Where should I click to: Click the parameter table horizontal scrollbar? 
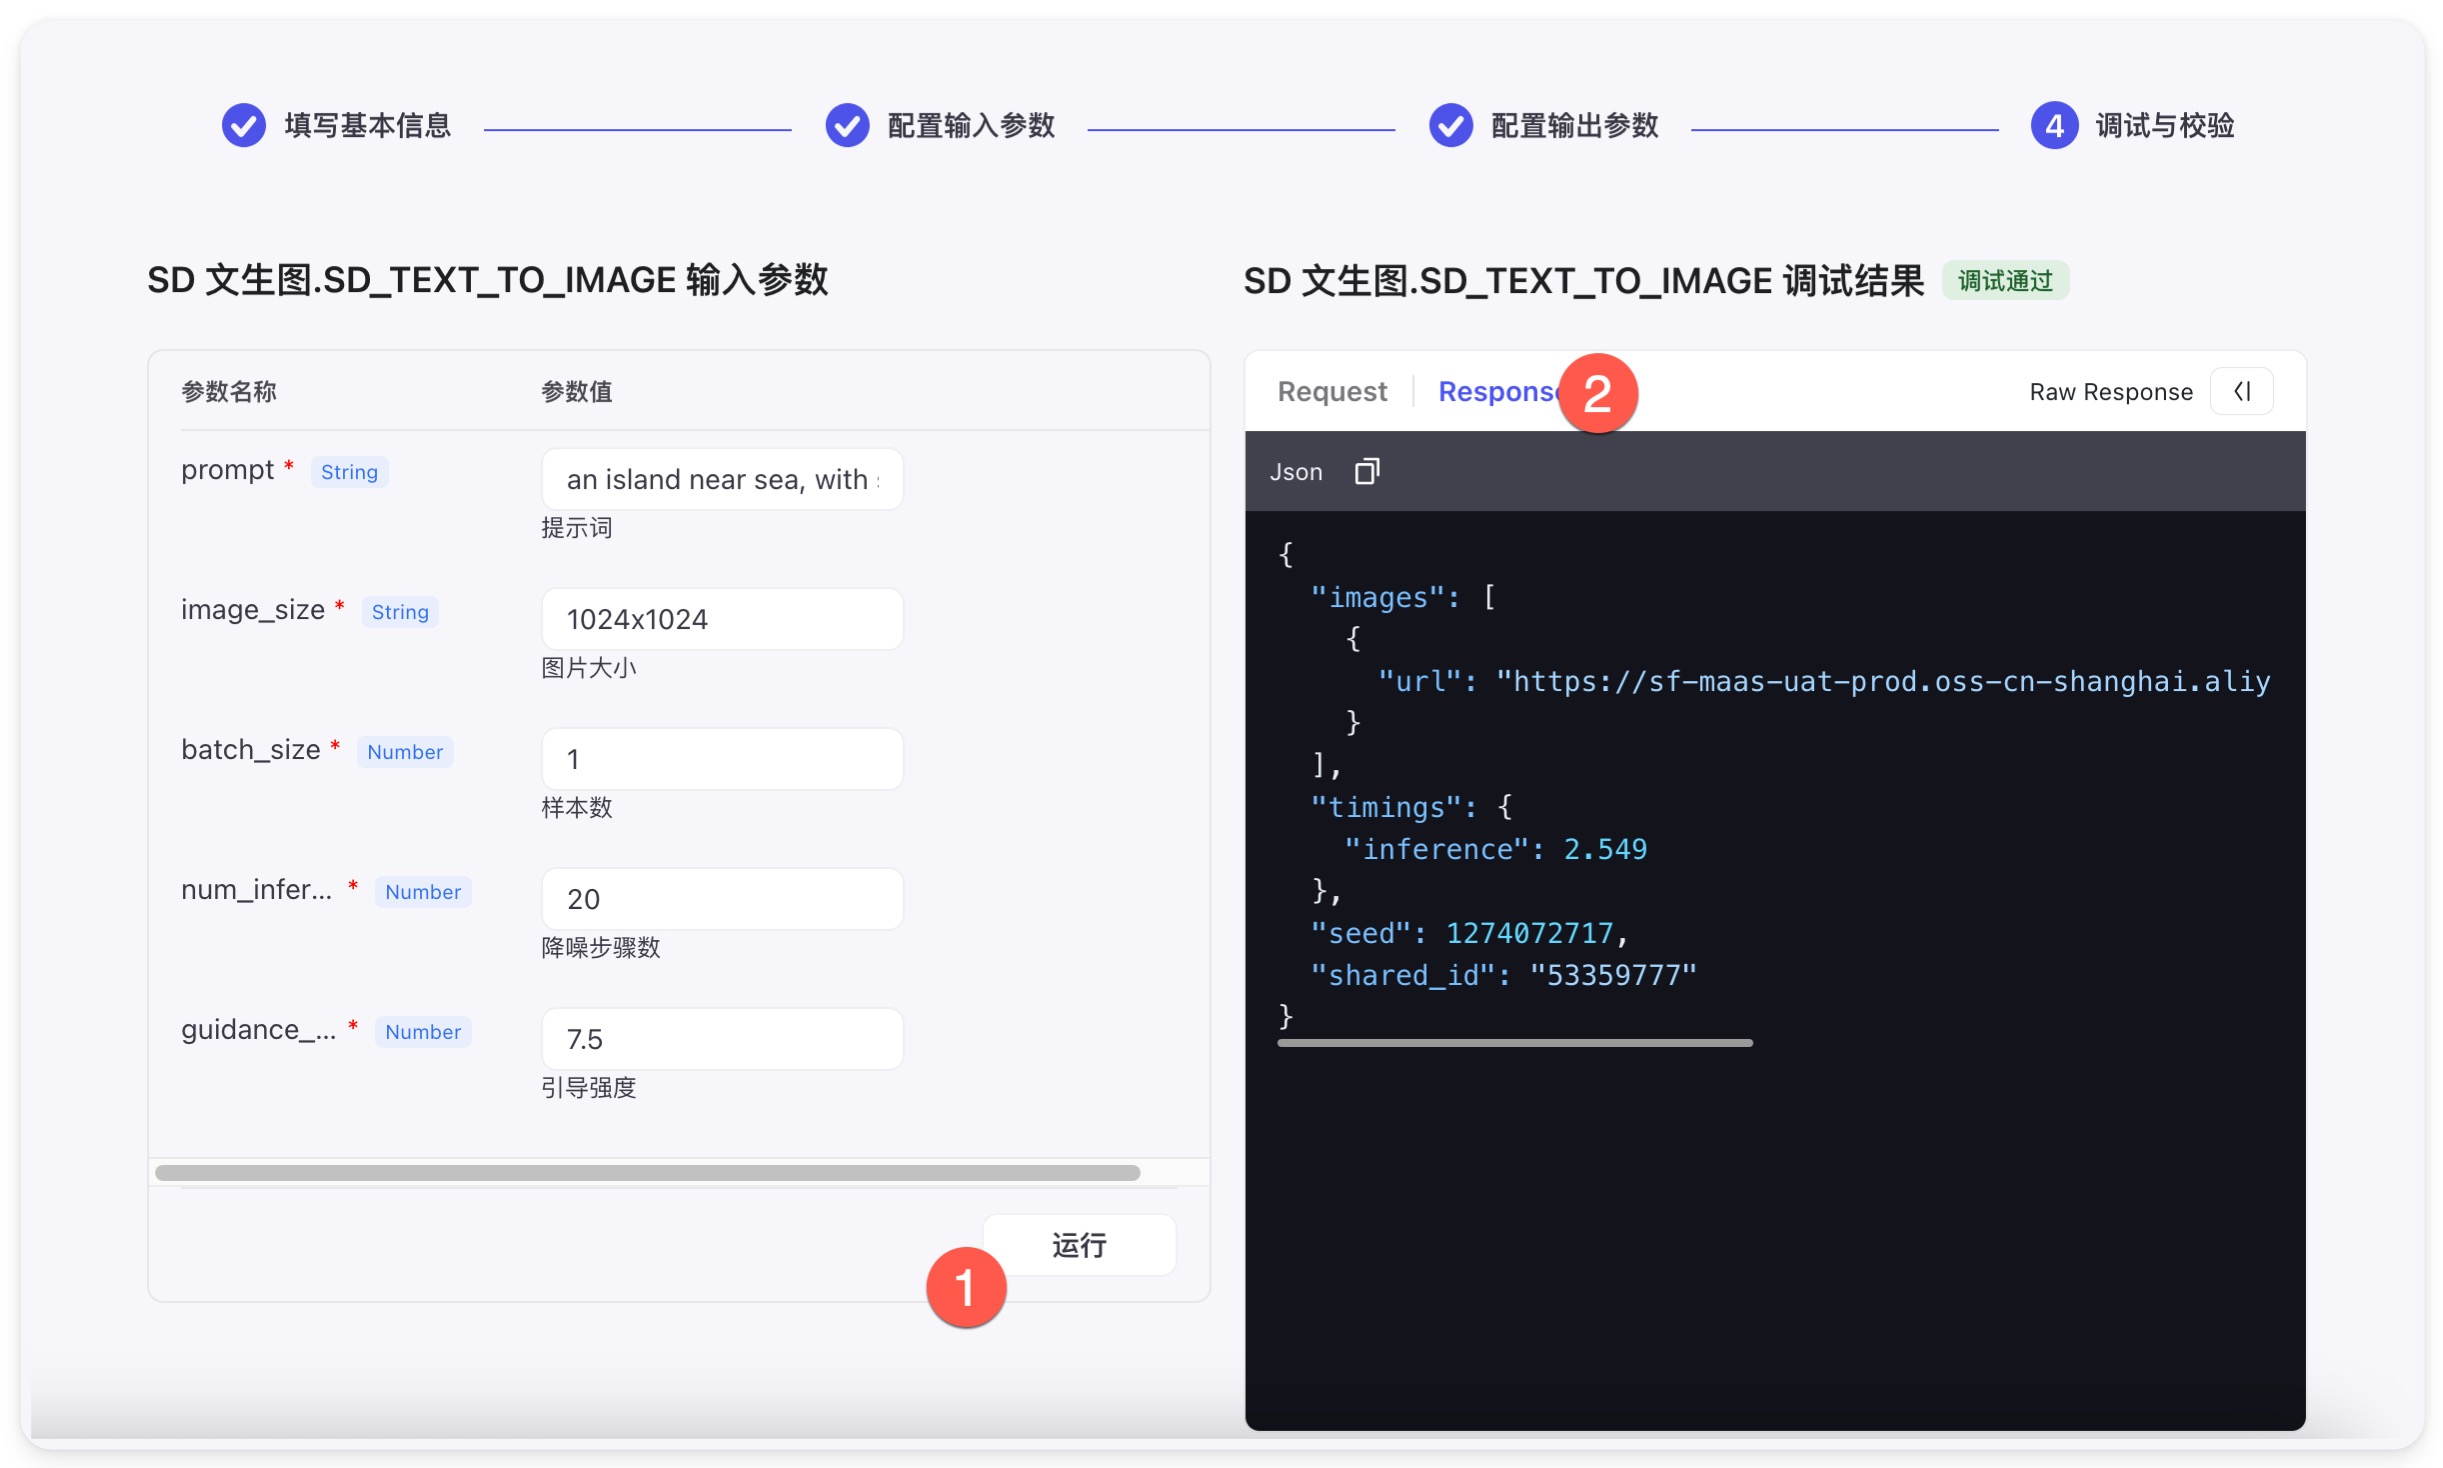coord(647,1173)
